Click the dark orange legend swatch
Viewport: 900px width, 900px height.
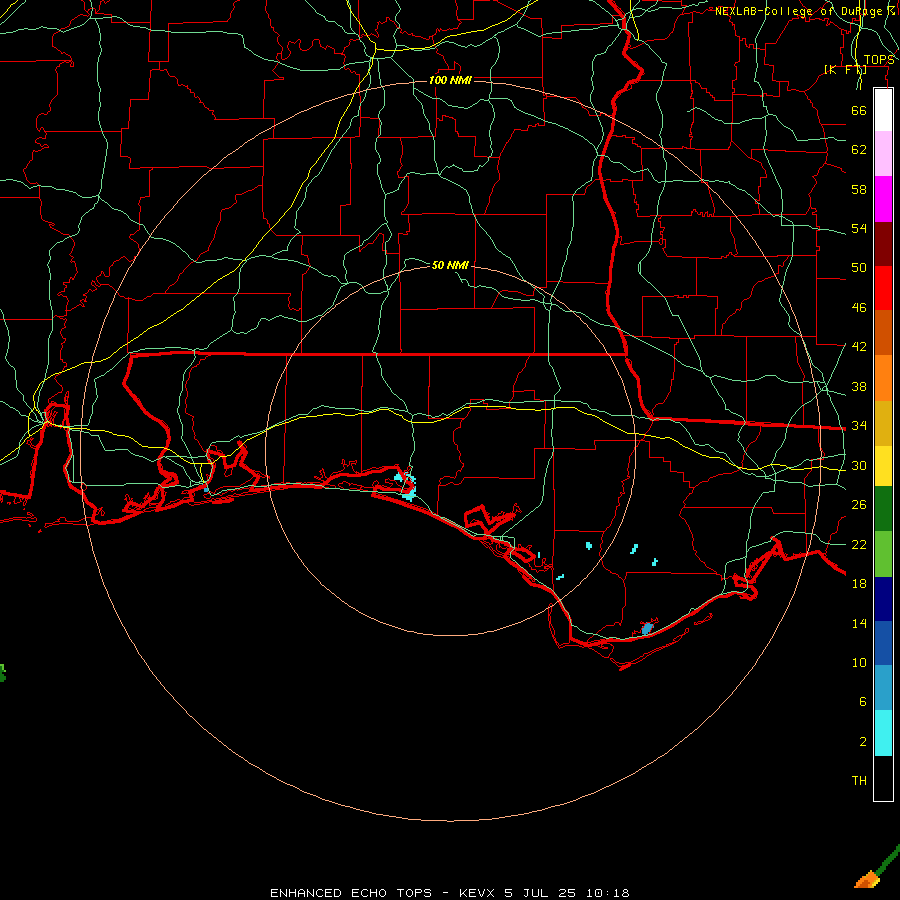(x=883, y=333)
